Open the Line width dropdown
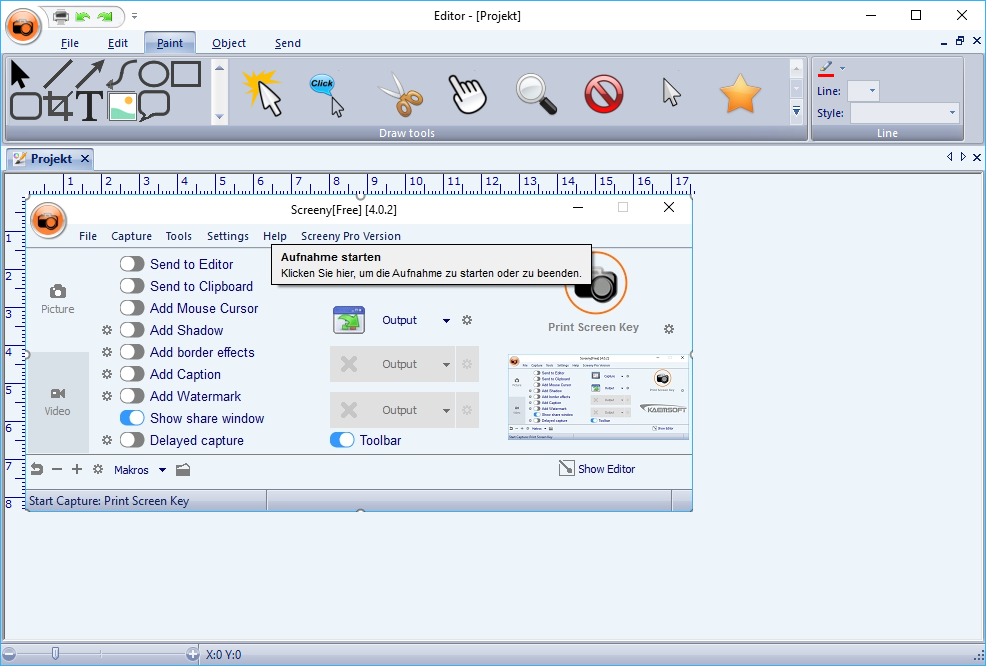 click(x=863, y=91)
